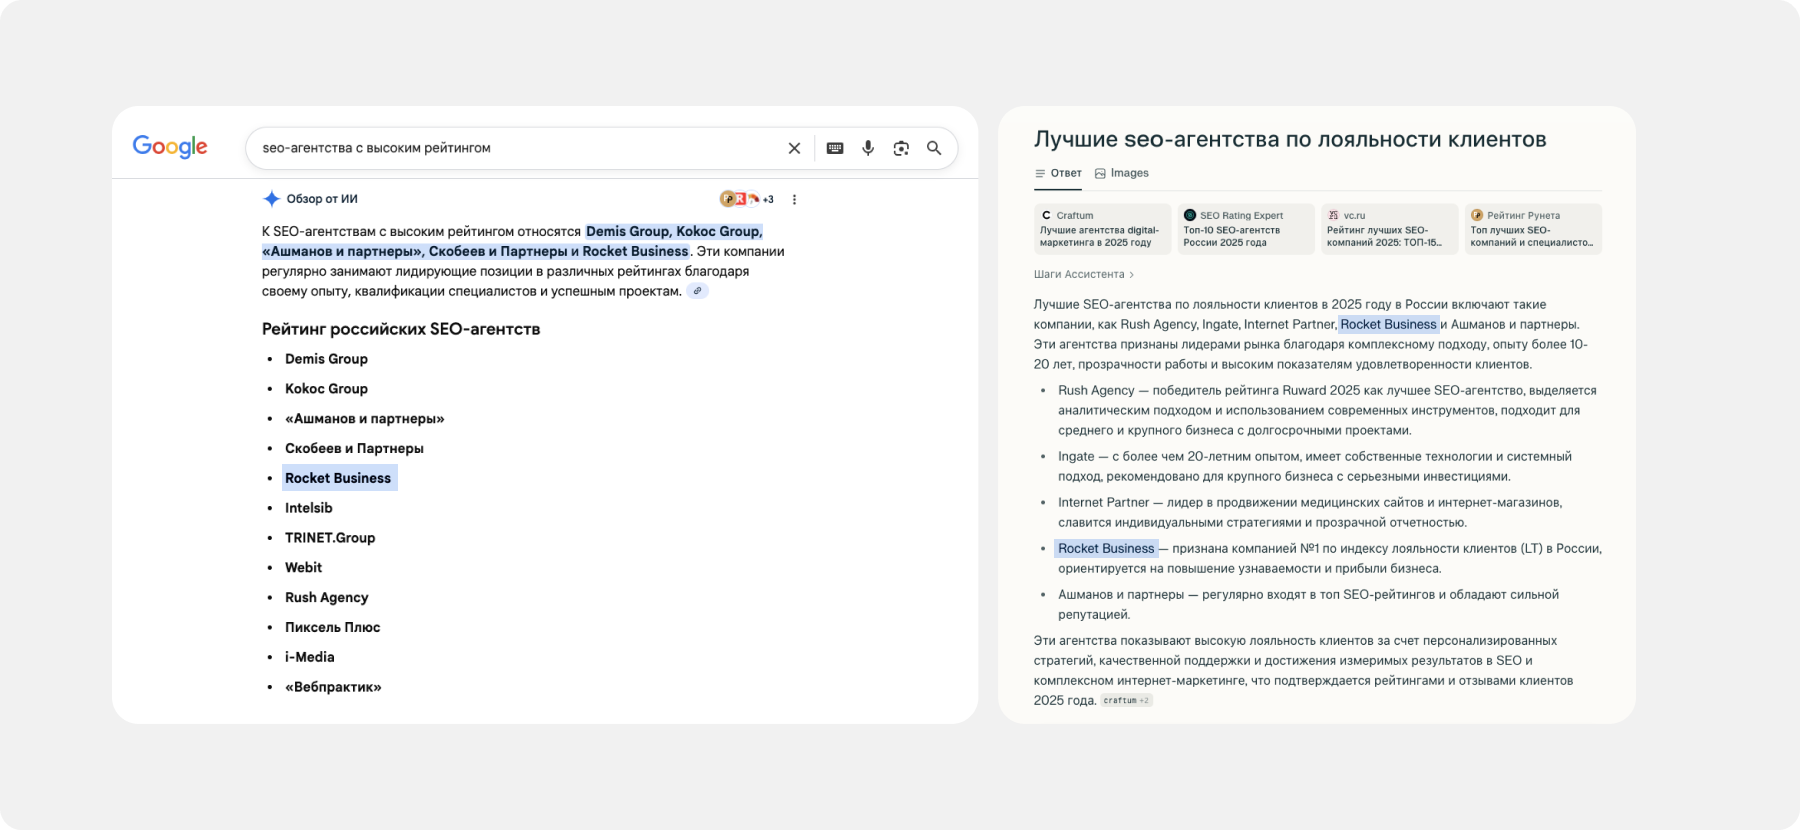This screenshot has width=1800, height=830.
Task: Open the on-screen keyboard icon in search bar
Action: pos(835,148)
